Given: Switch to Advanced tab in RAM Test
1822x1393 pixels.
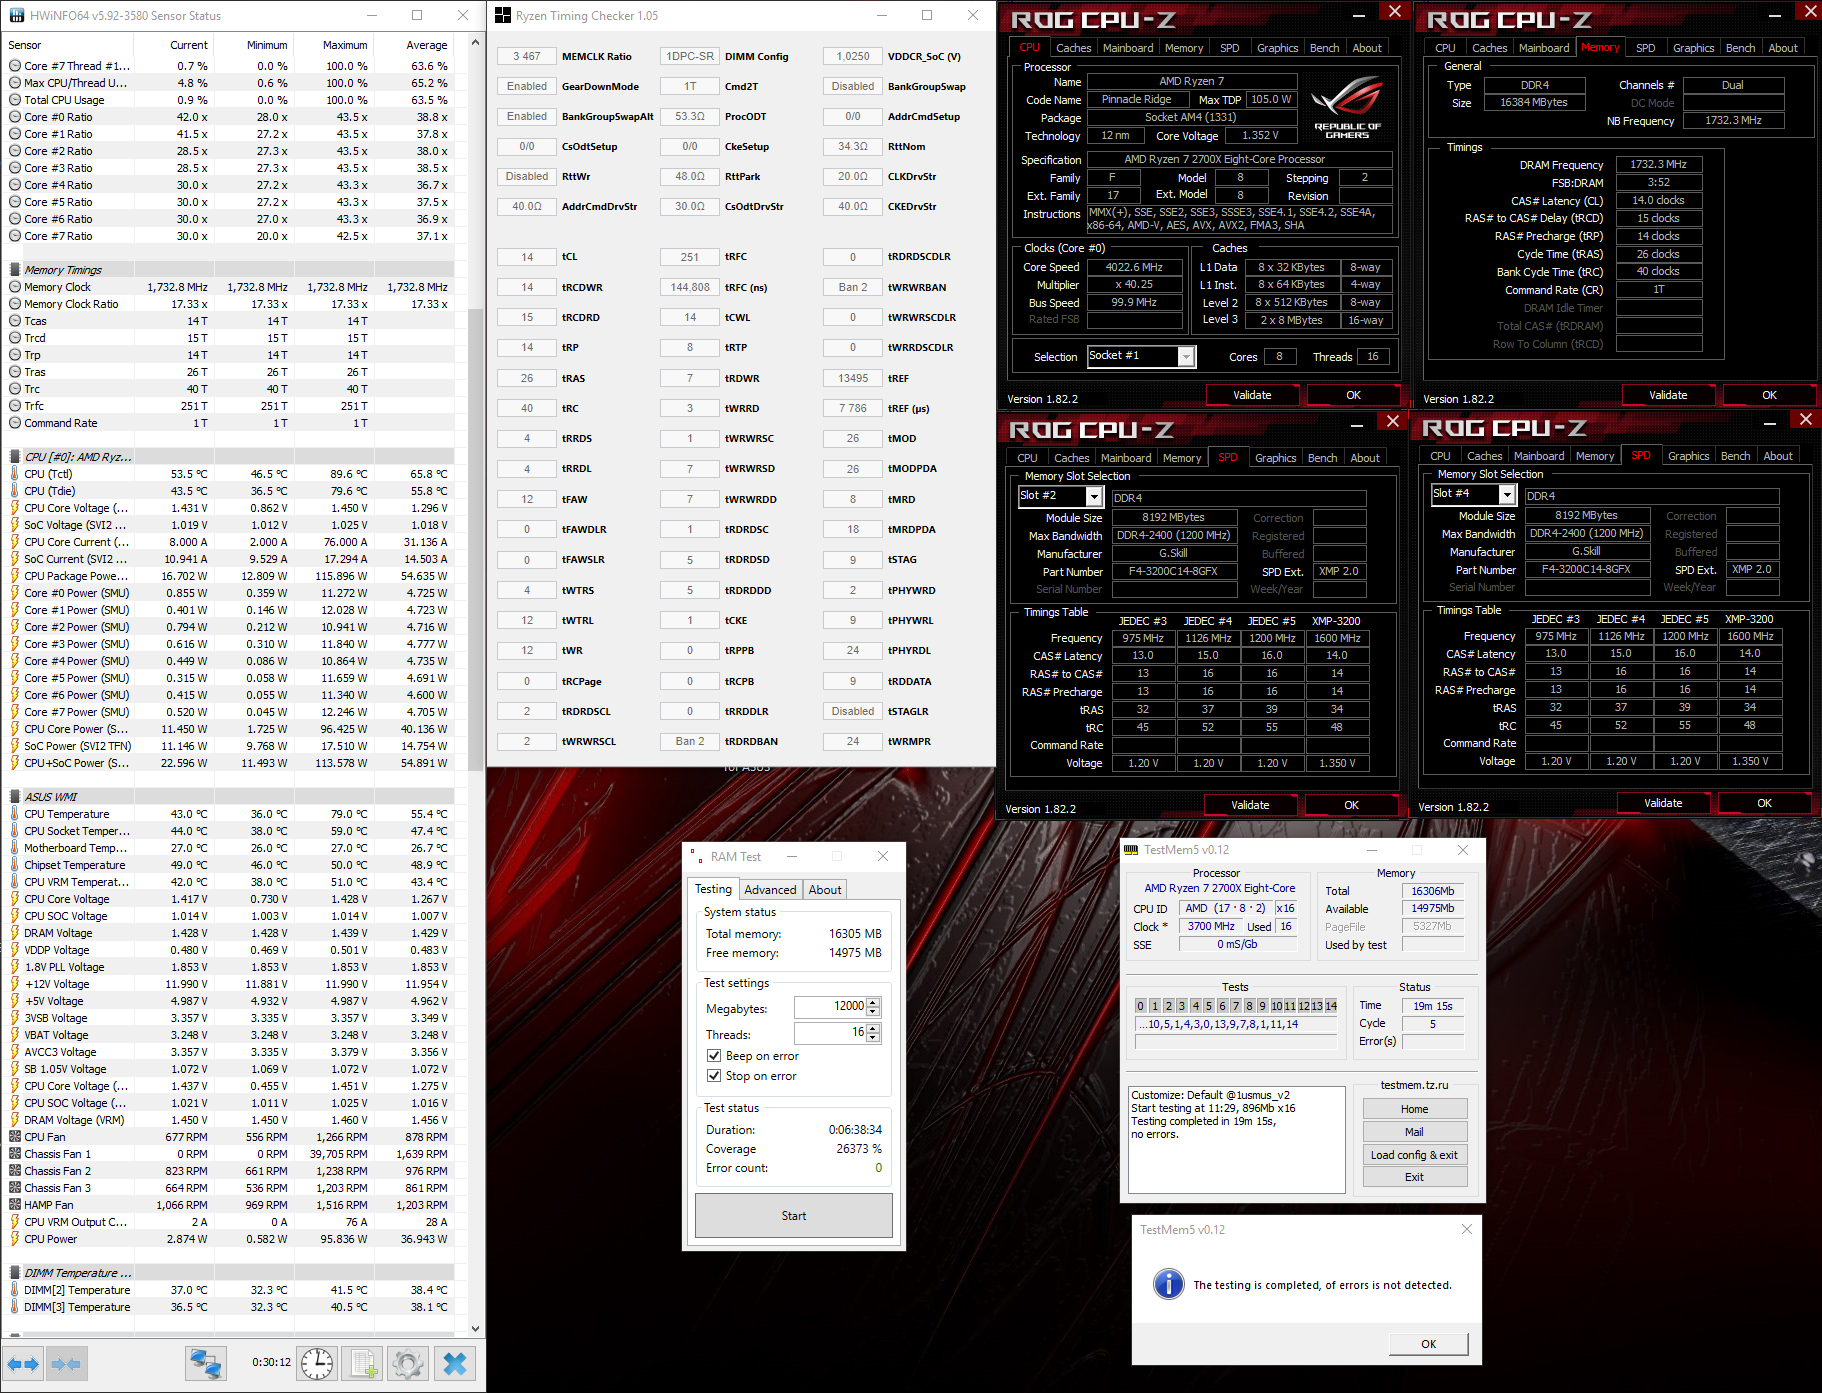Looking at the screenshot, I should pos(770,890).
